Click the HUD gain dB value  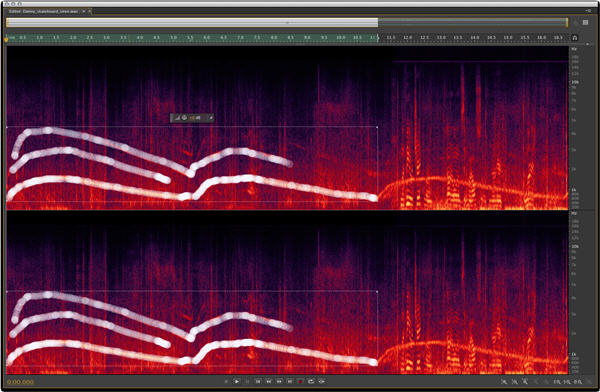195,118
